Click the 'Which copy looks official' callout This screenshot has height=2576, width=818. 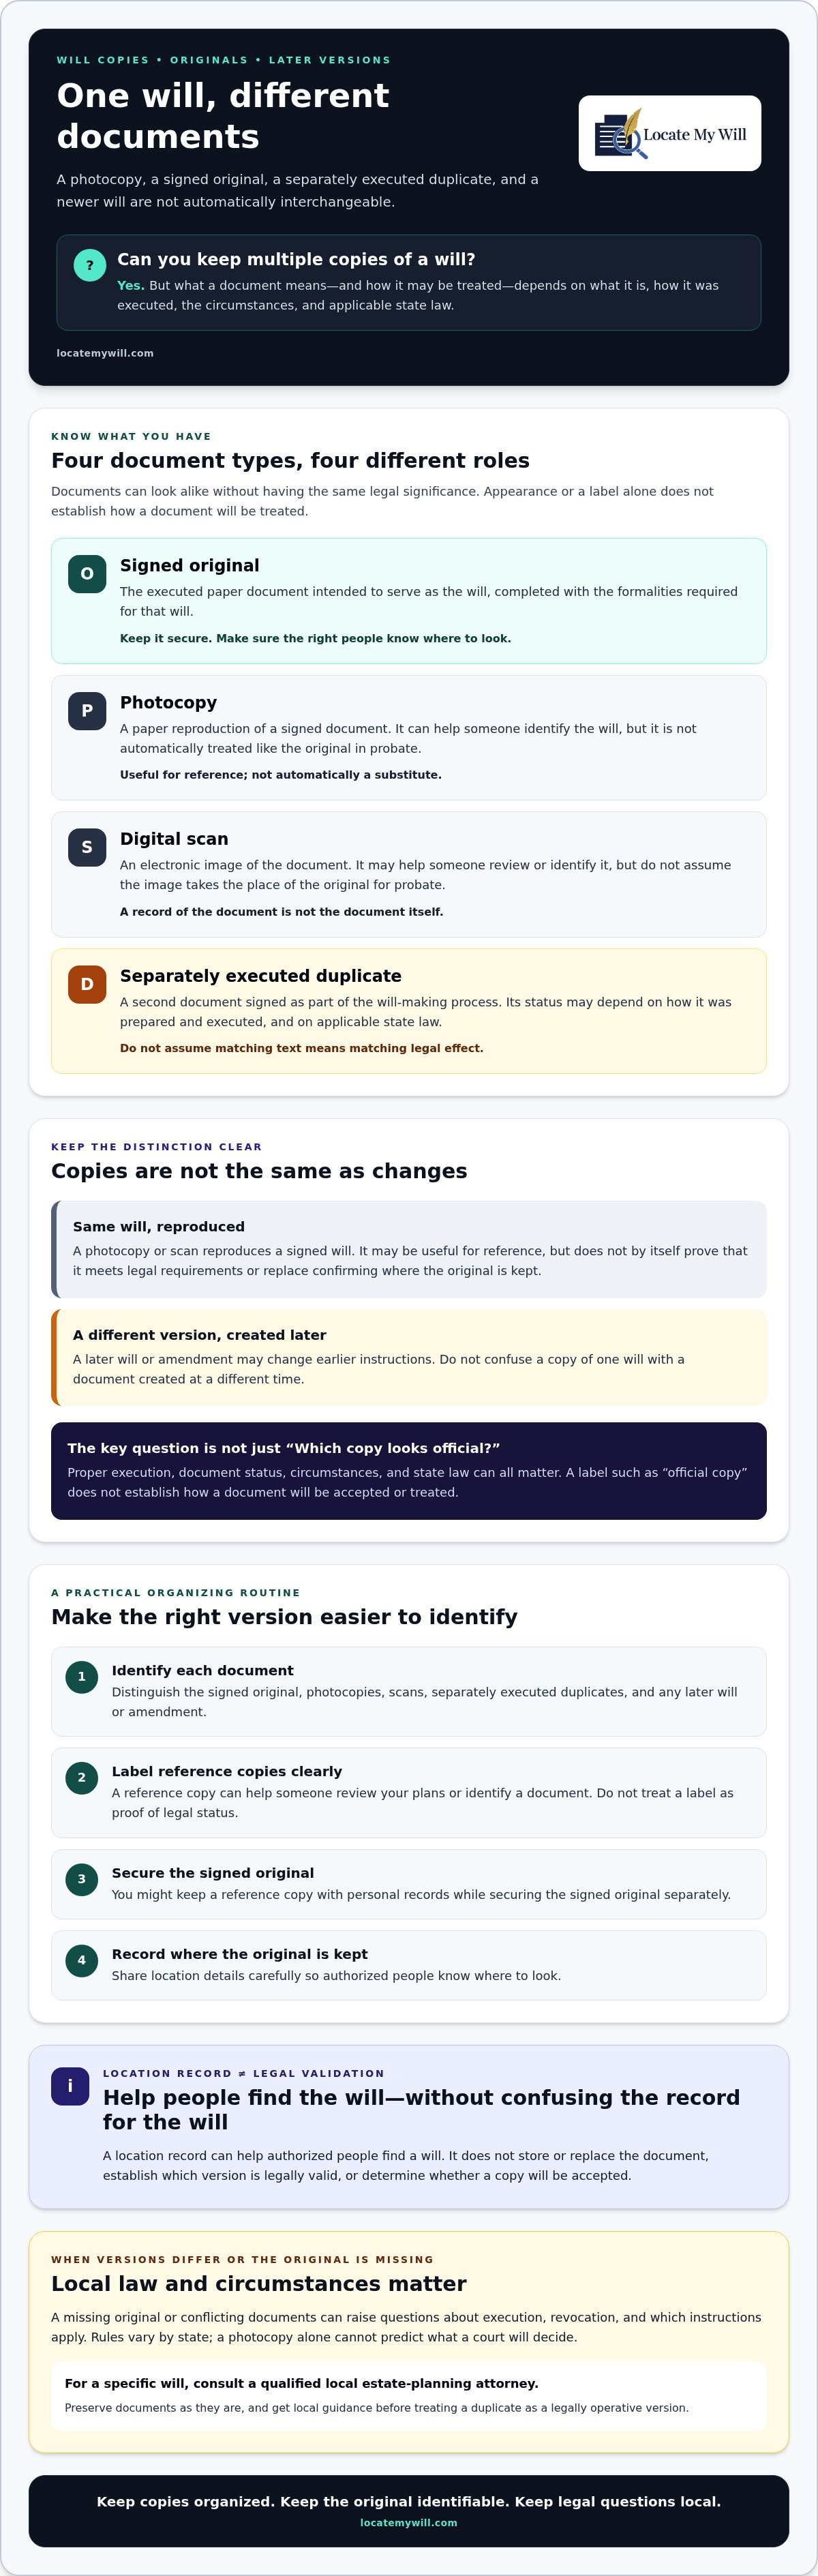tap(409, 1471)
